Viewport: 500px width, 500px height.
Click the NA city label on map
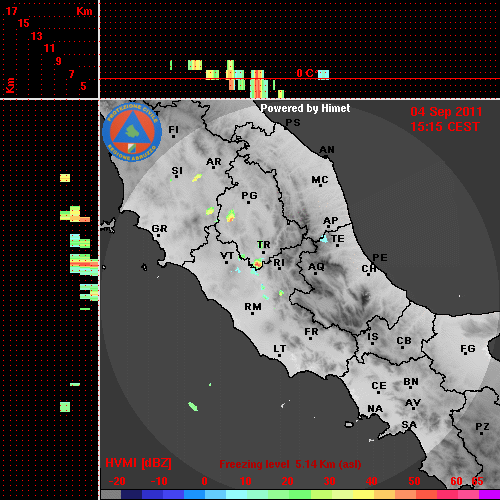point(375,408)
